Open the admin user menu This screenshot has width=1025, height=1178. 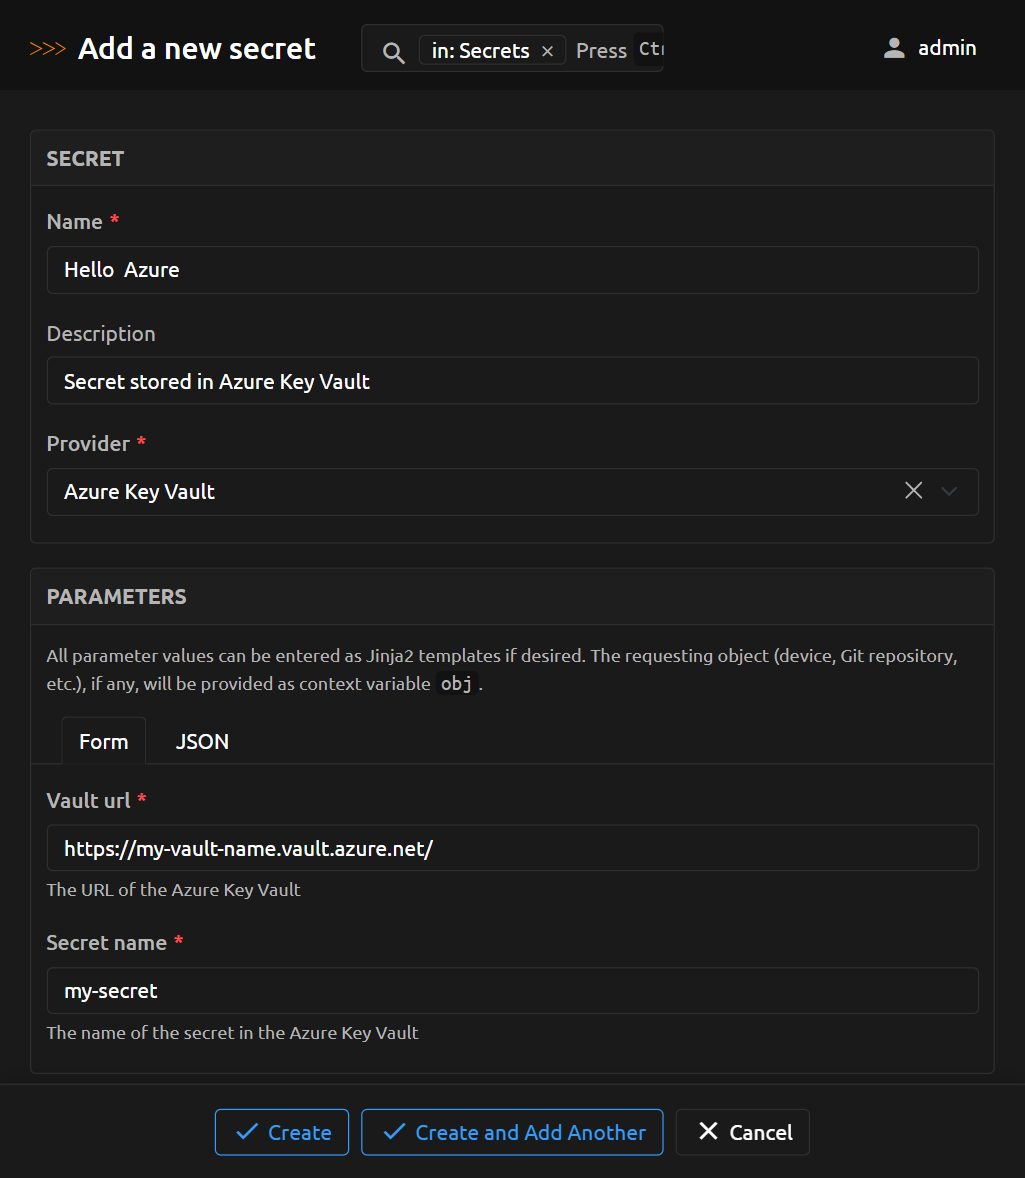[x=930, y=48]
